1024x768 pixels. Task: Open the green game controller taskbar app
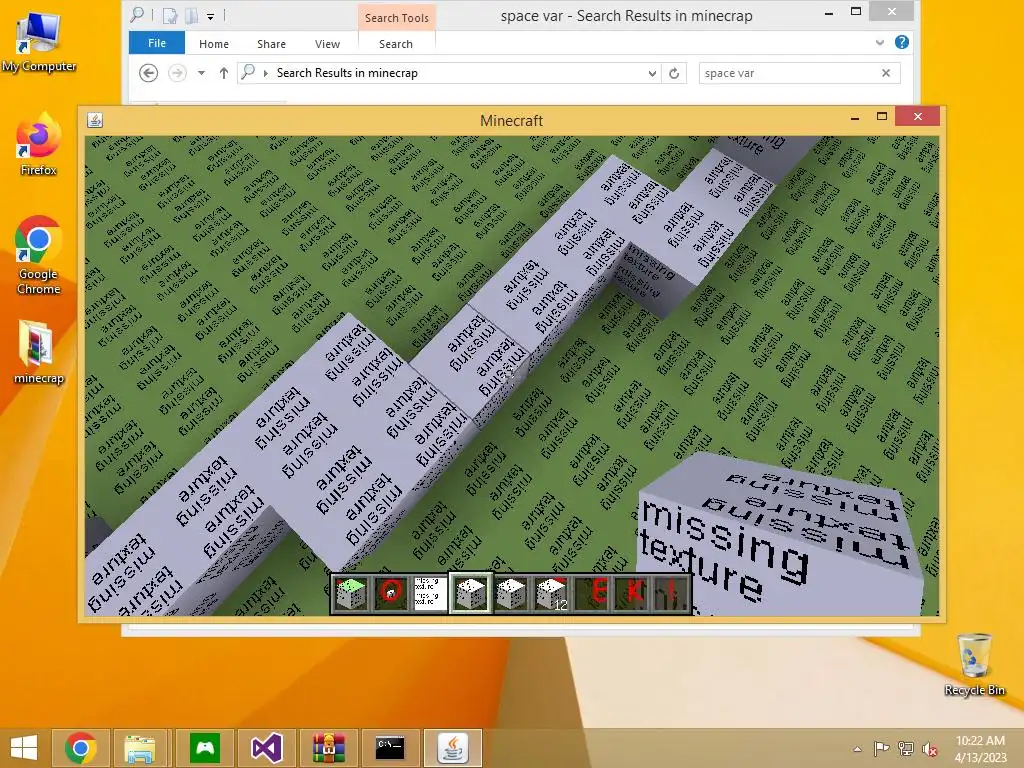[204, 748]
